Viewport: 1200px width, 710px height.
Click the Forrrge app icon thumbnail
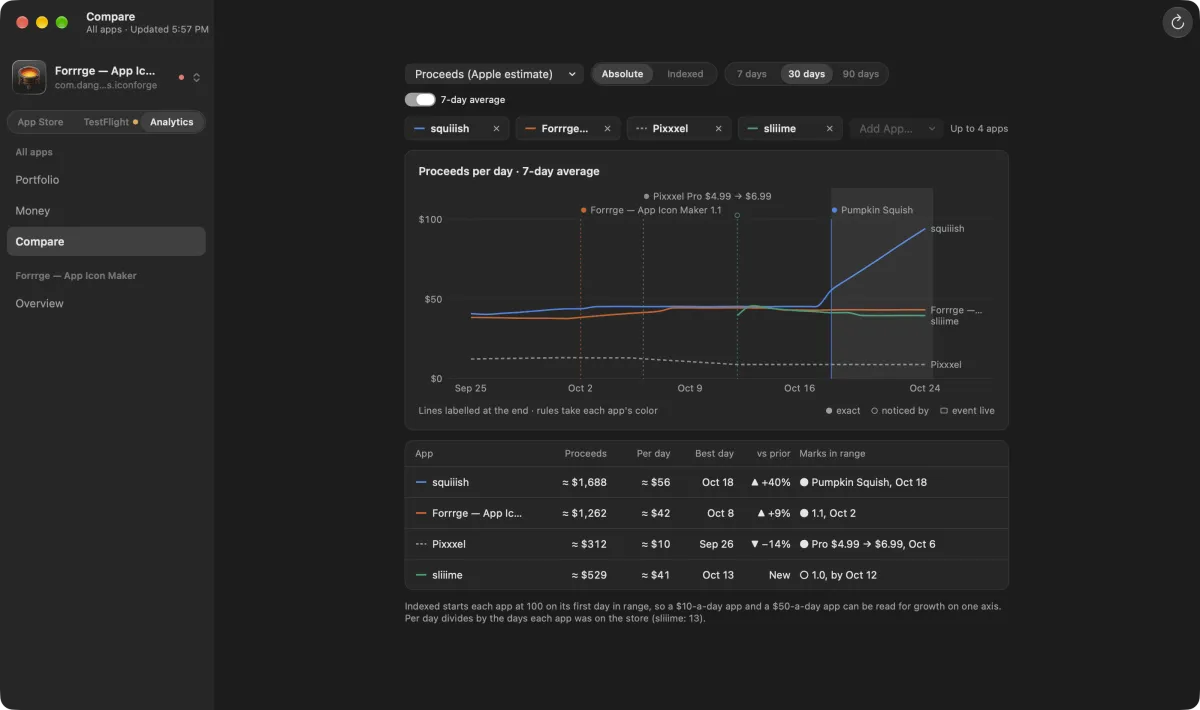(x=28, y=77)
